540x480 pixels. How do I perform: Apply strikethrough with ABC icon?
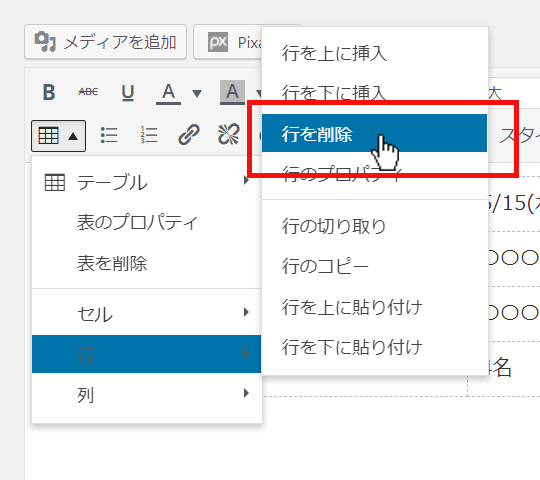88,92
